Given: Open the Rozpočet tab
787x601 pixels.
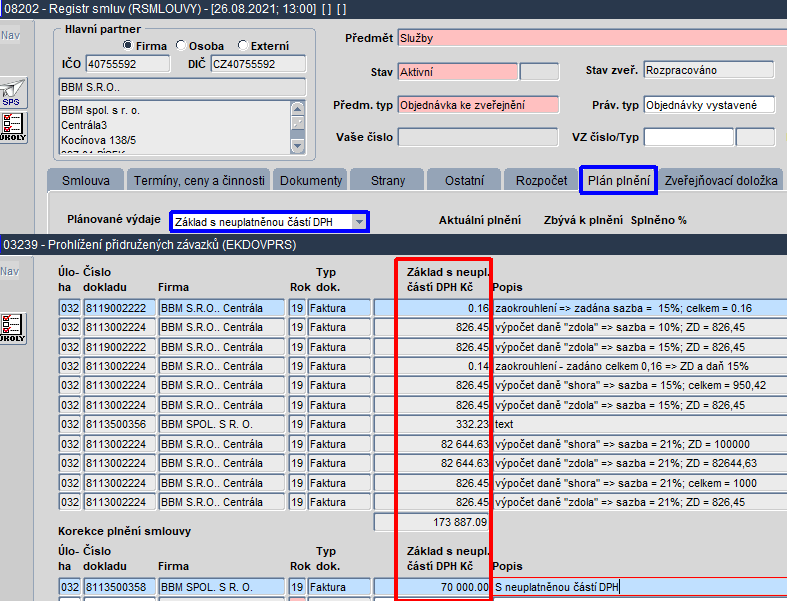Looking at the screenshot, I should 542,181.
